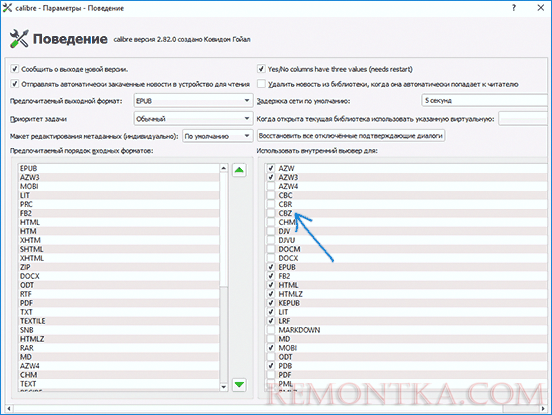Select MOBI in input format order list
Viewport: 552px width, 415px height.
click(119, 186)
